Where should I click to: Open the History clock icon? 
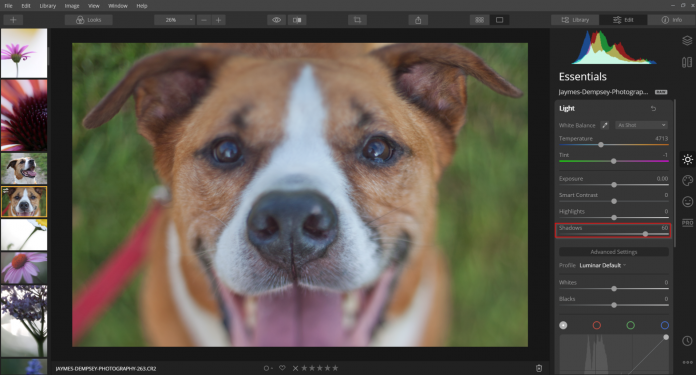pos(687,341)
